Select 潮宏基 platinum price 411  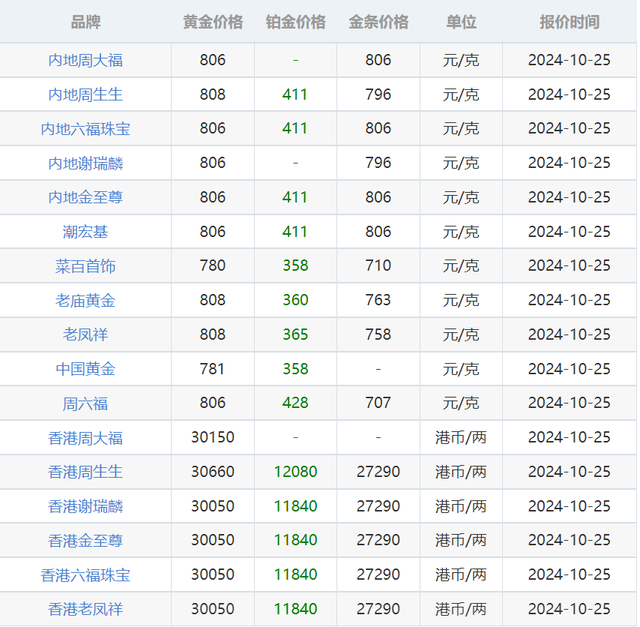[295, 232]
